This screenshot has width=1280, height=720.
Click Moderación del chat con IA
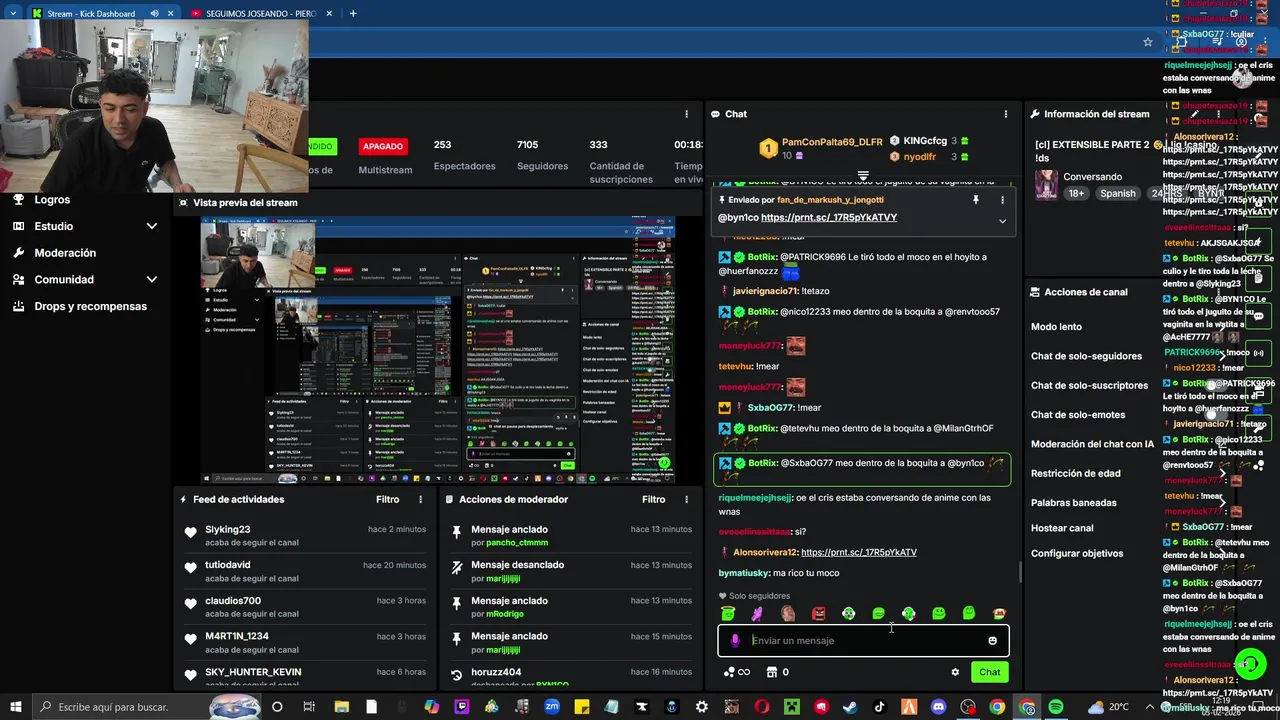pyautogui.click(x=1093, y=444)
